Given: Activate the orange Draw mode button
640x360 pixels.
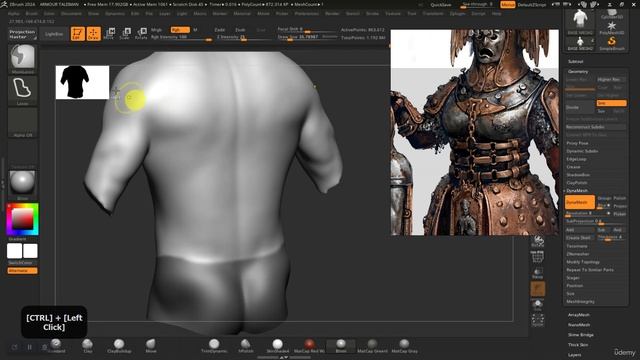Looking at the screenshot, I should (x=93, y=34).
